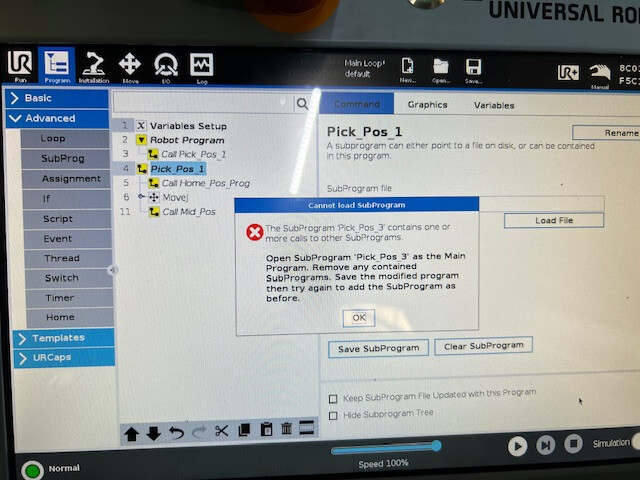Screen dimensions: 641x481
Task: Click the Redo arrow icon
Action: pyautogui.click(x=199, y=432)
